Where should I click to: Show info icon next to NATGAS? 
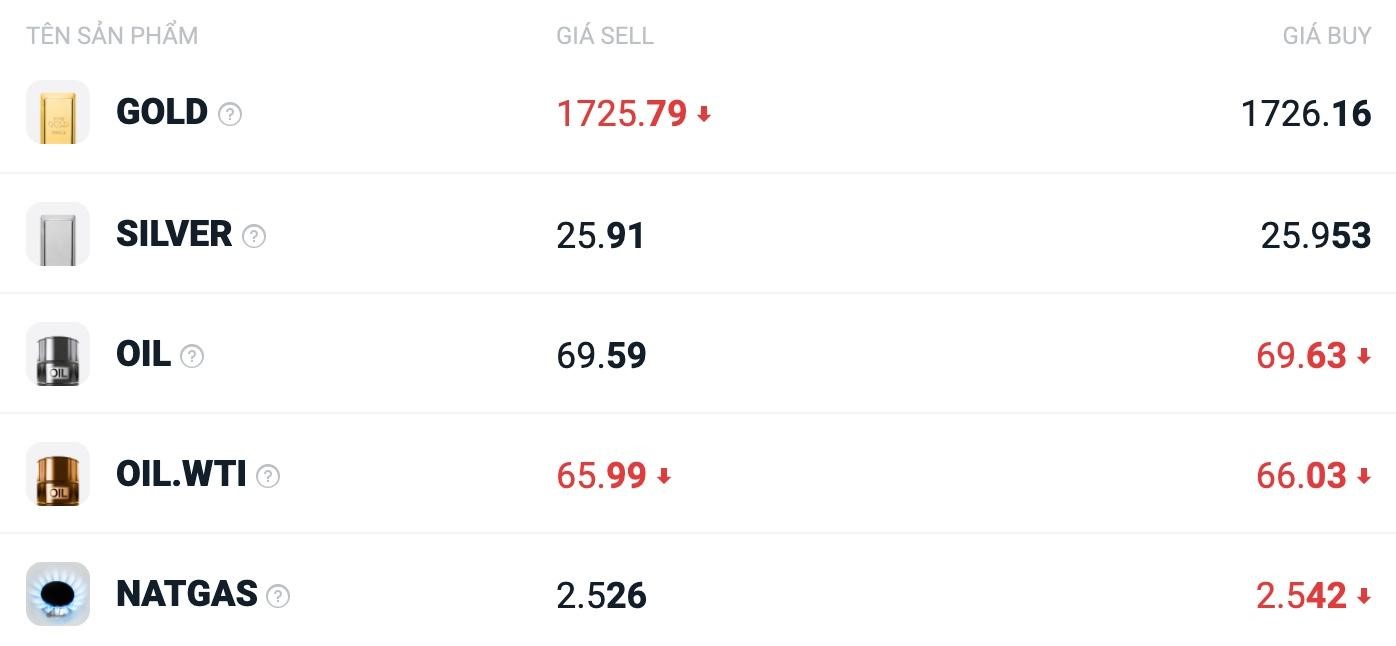click(278, 596)
